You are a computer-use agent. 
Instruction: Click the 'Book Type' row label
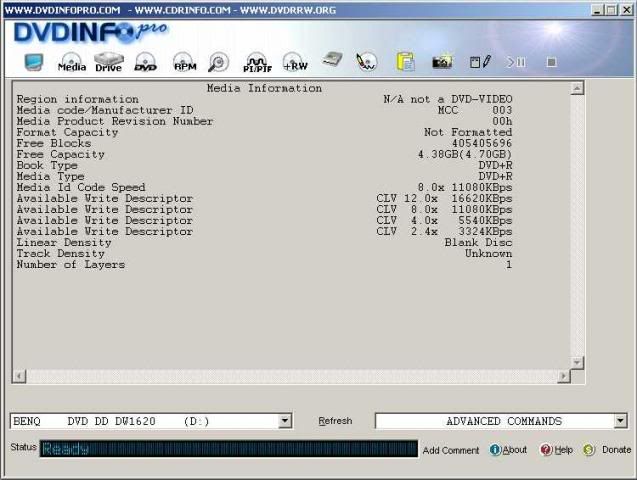coord(47,166)
